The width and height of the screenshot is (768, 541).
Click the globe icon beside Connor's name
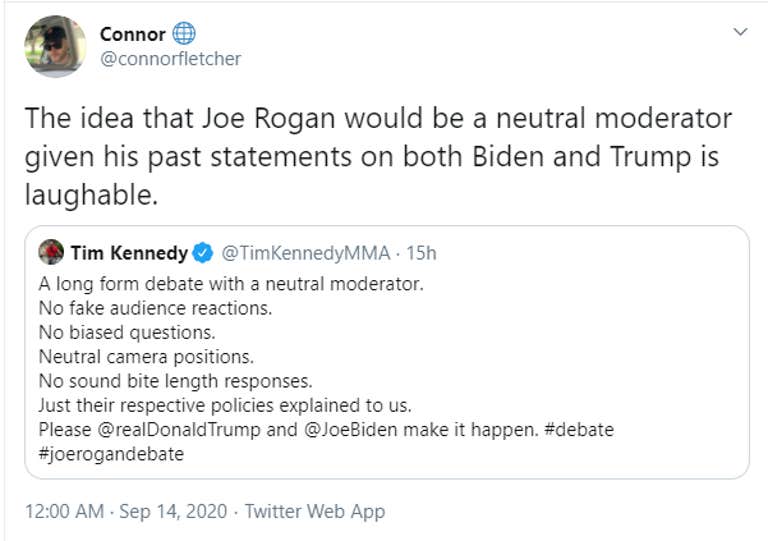point(184,34)
